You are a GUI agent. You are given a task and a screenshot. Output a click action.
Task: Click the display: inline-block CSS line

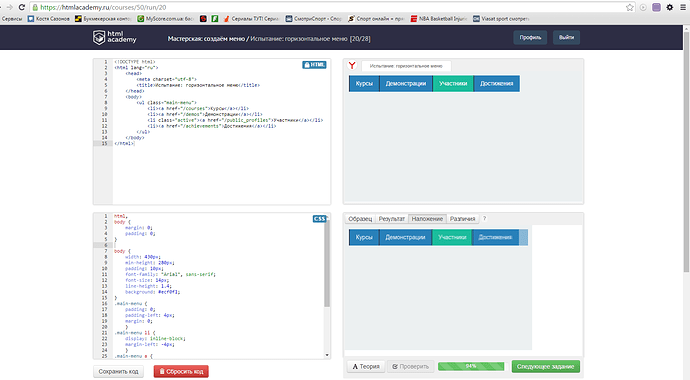(155, 339)
